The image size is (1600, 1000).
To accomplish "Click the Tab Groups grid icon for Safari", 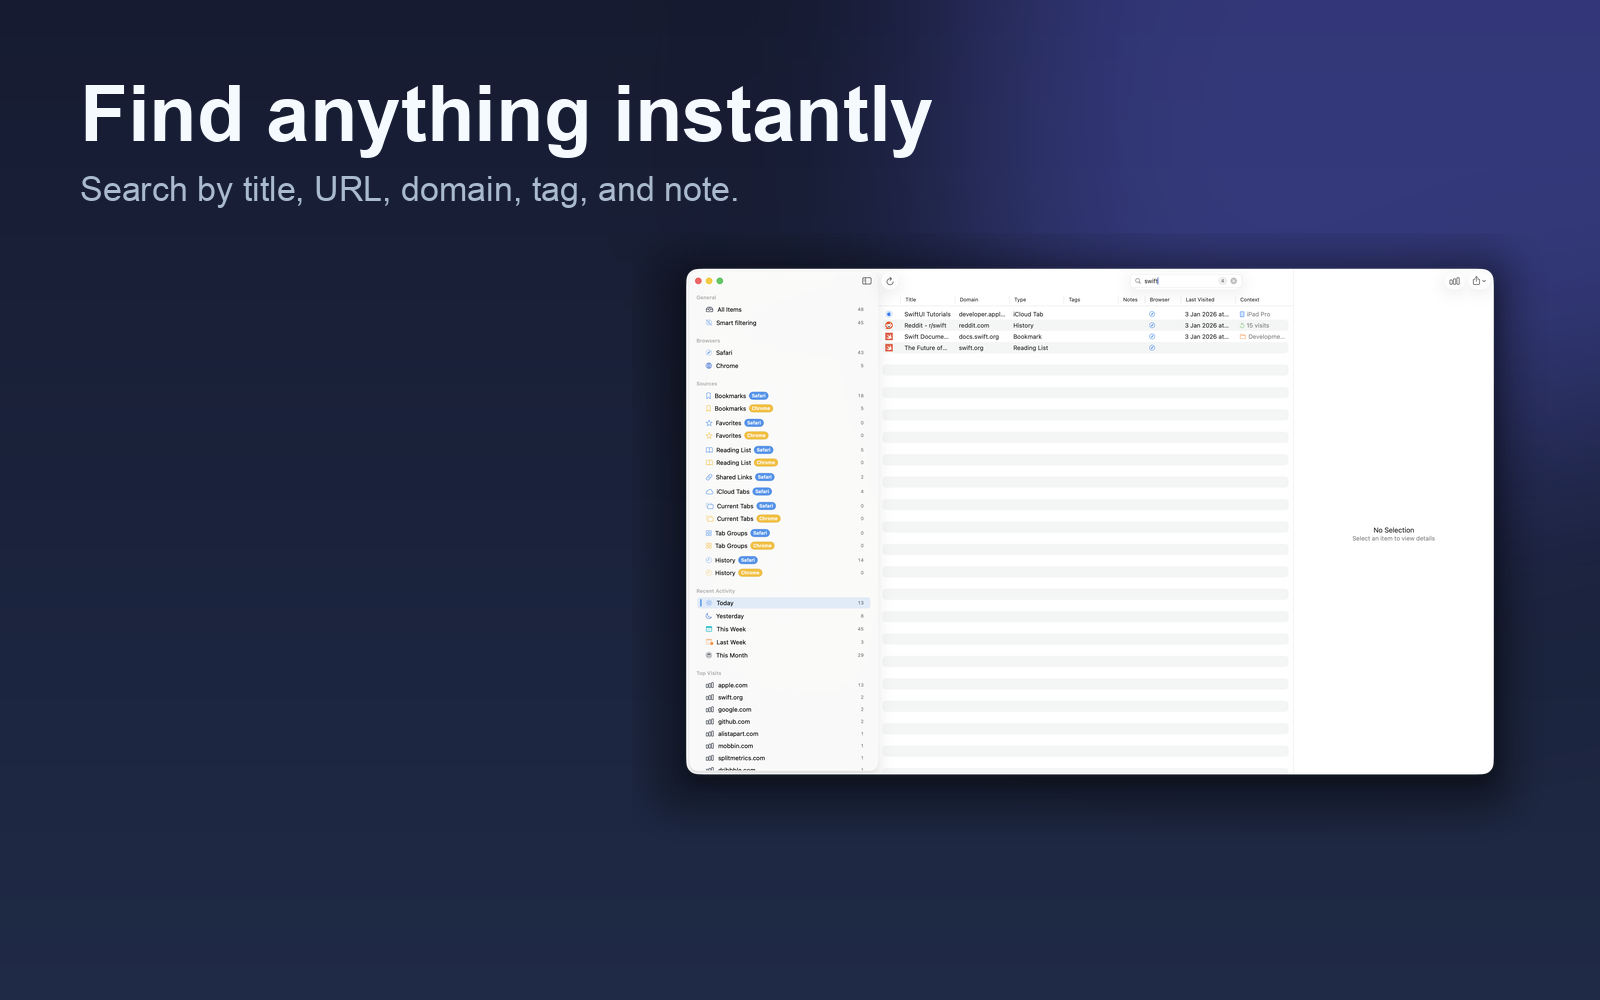I will [709, 533].
